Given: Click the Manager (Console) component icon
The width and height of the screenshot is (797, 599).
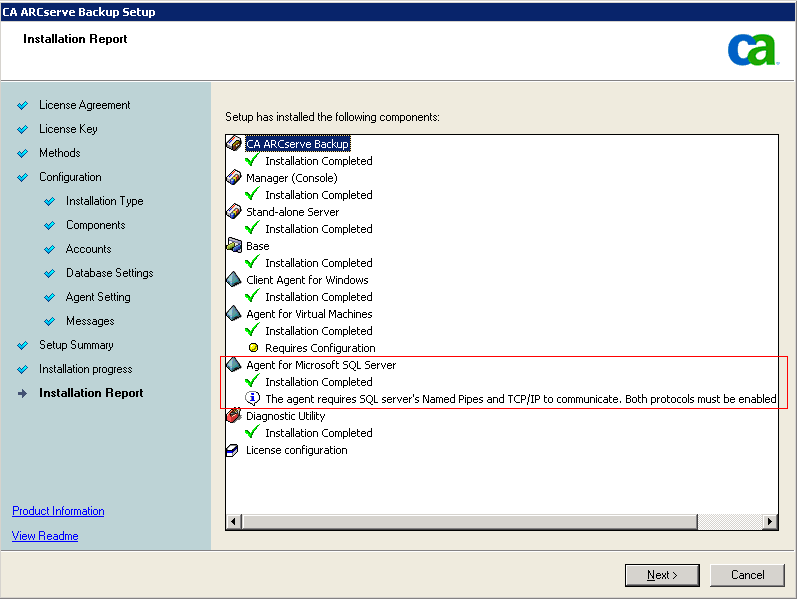Looking at the screenshot, I should click(234, 178).
